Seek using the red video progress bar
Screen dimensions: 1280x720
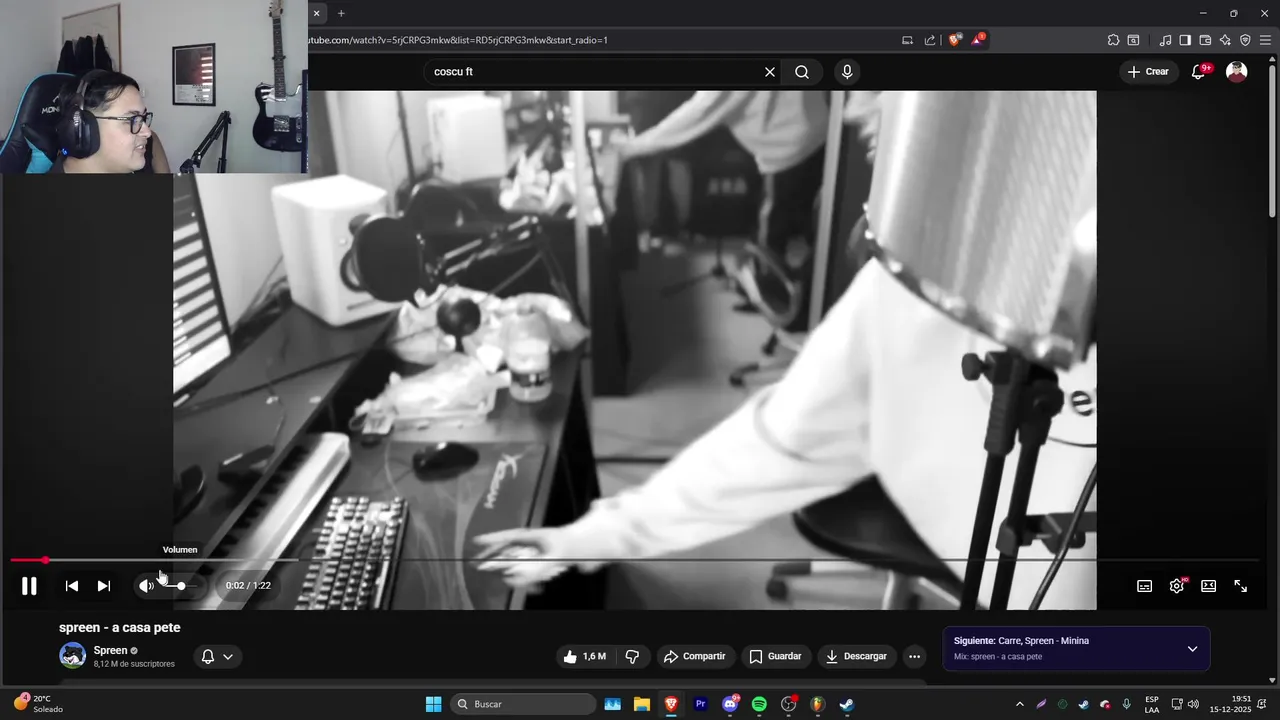pos(634,560)
